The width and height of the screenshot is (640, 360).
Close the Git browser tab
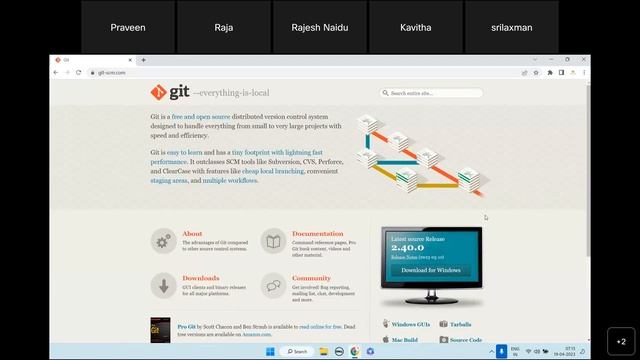[x=130, y=60]
